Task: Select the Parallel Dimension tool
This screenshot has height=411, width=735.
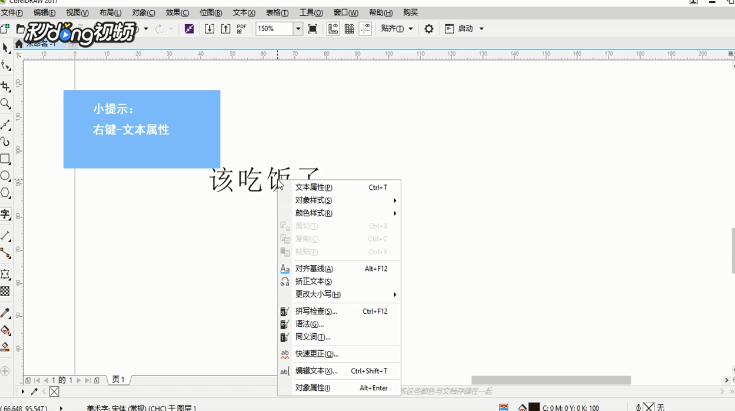Action: click(x=6, y=235)
